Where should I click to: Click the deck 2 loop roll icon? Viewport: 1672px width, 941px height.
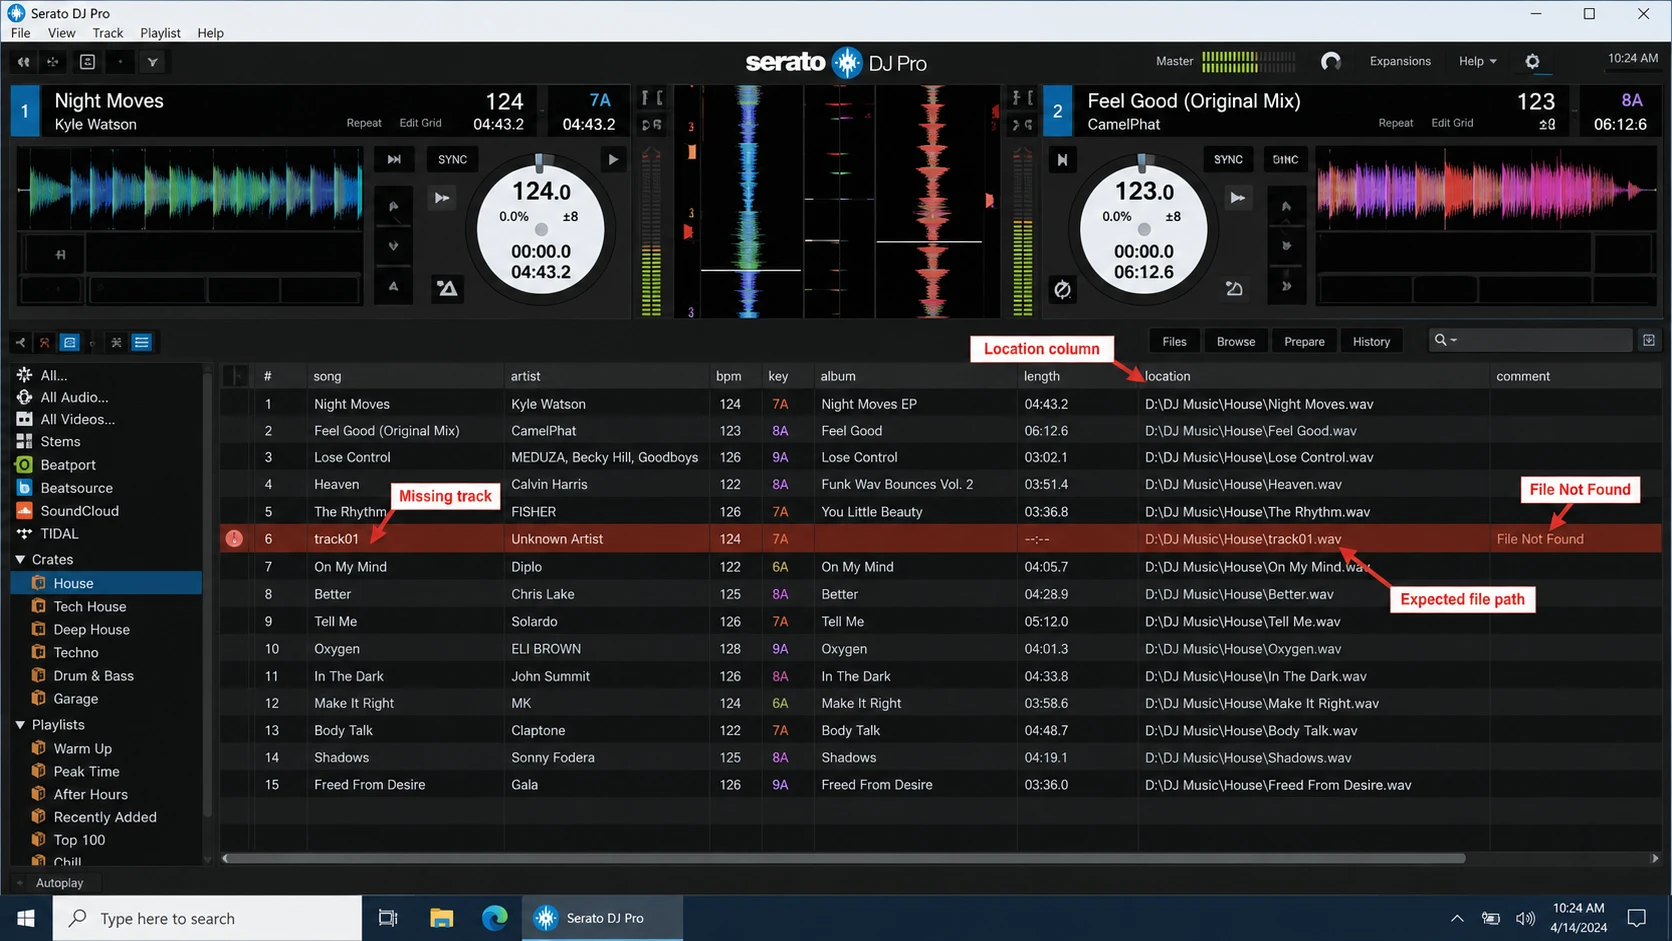[1234, 289]
